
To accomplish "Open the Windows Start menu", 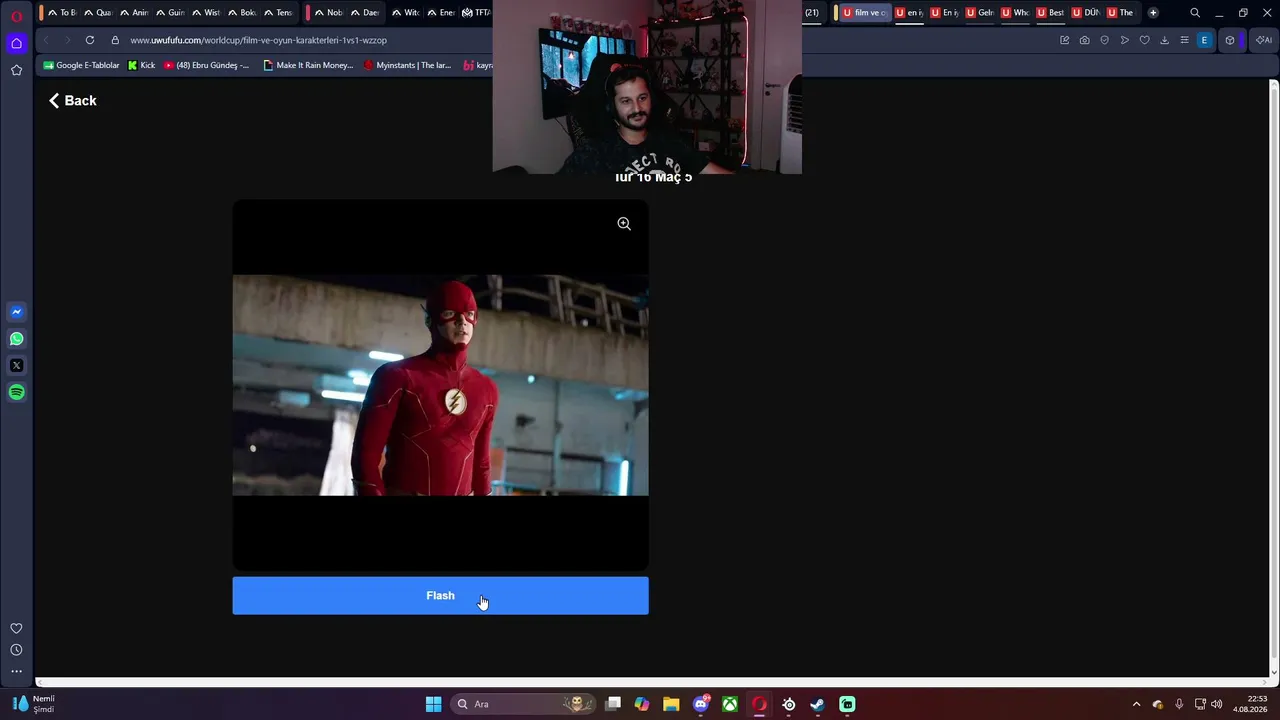I will pos(433,704).
